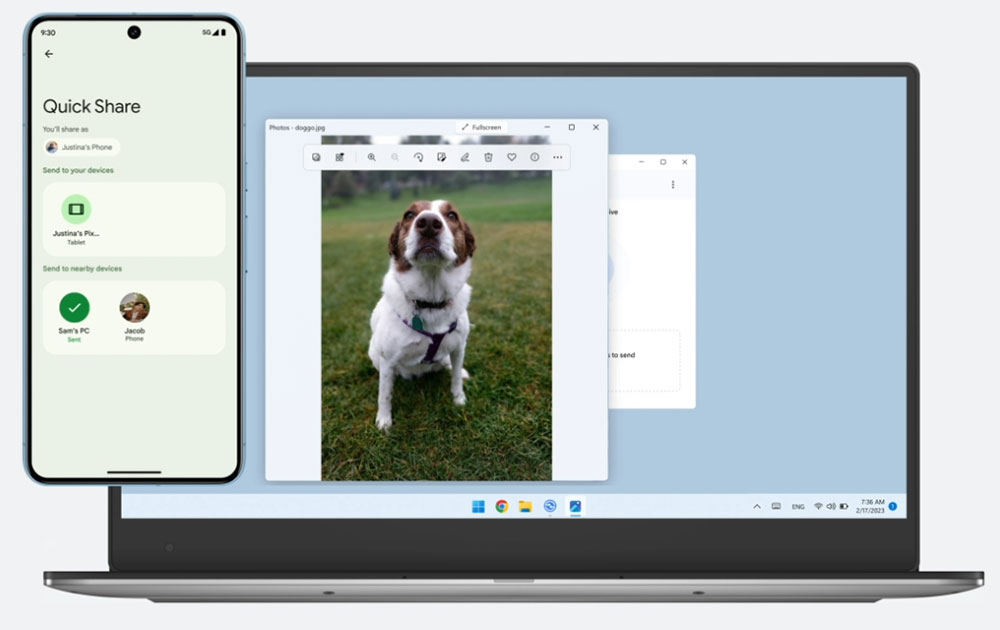Open the Windows Start menu

[478, 506]
